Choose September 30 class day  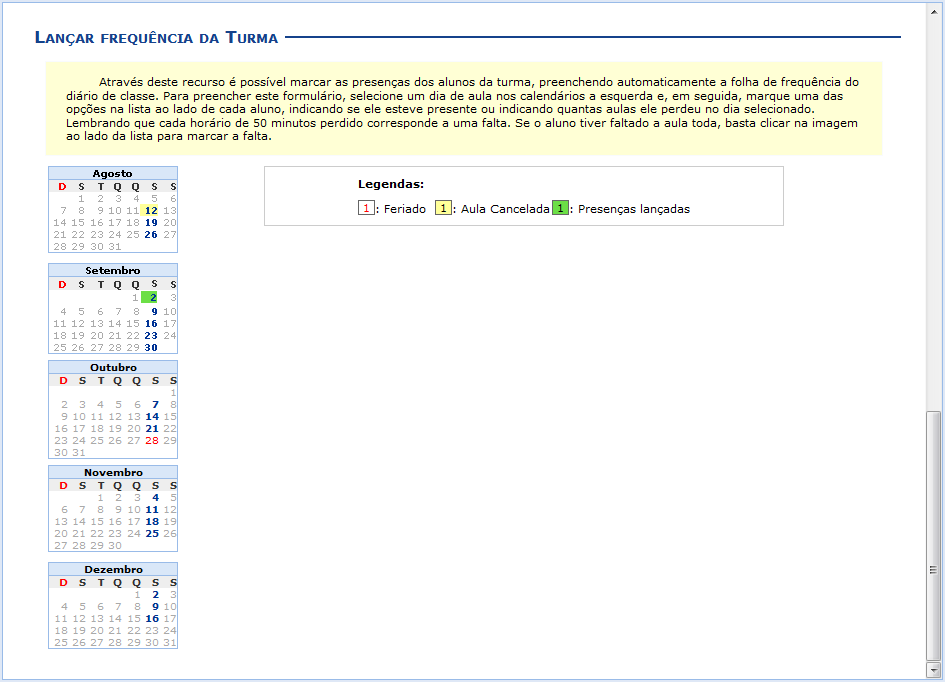coord(151,348)
